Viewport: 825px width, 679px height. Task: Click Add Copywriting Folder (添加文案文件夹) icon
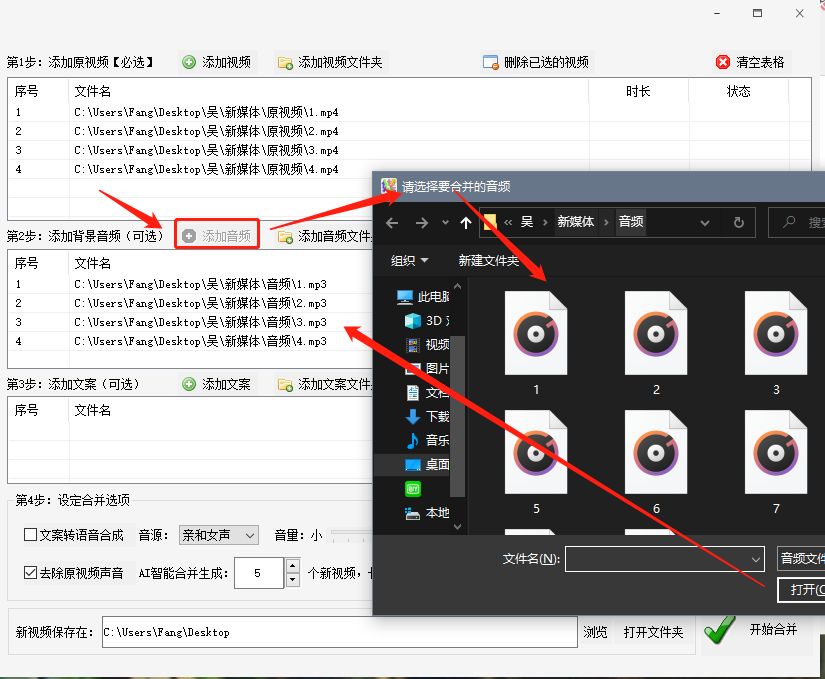point(285,386)
